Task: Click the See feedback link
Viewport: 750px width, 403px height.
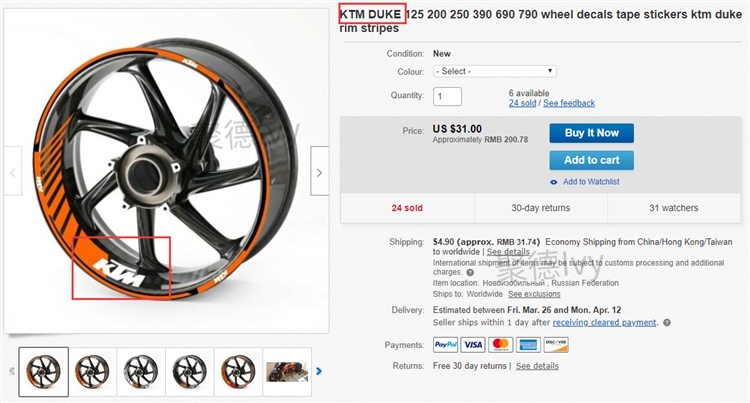Action: [569, 103]
